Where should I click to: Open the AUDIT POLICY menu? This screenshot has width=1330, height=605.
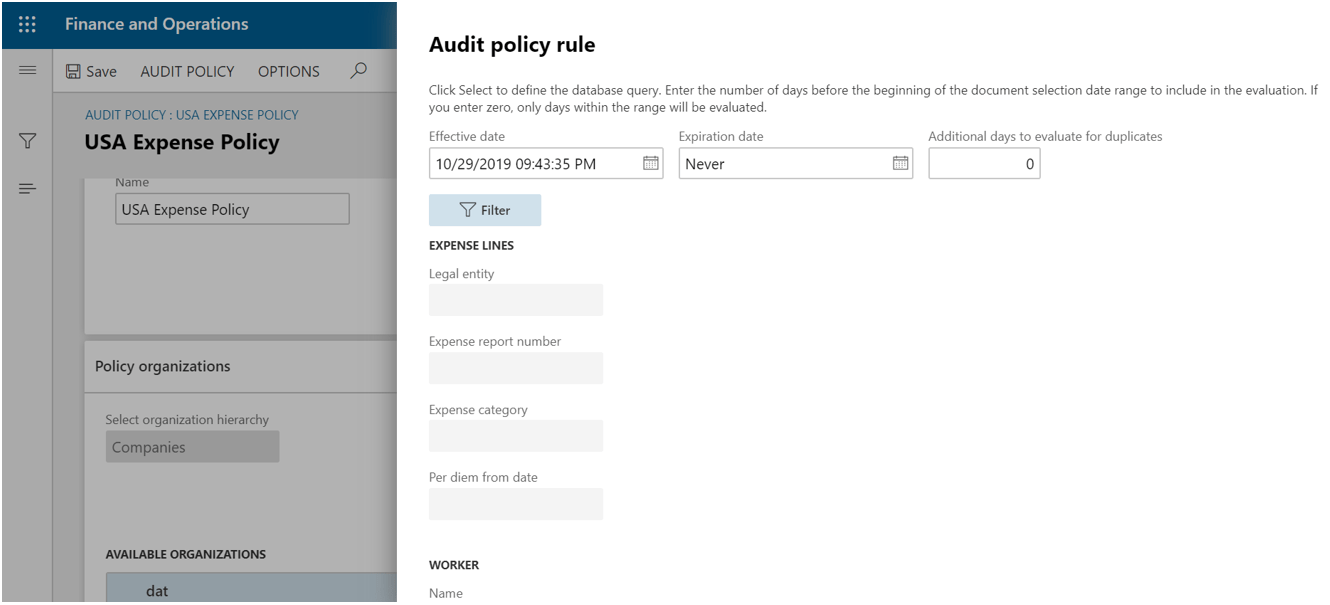(x=187, y=72)
